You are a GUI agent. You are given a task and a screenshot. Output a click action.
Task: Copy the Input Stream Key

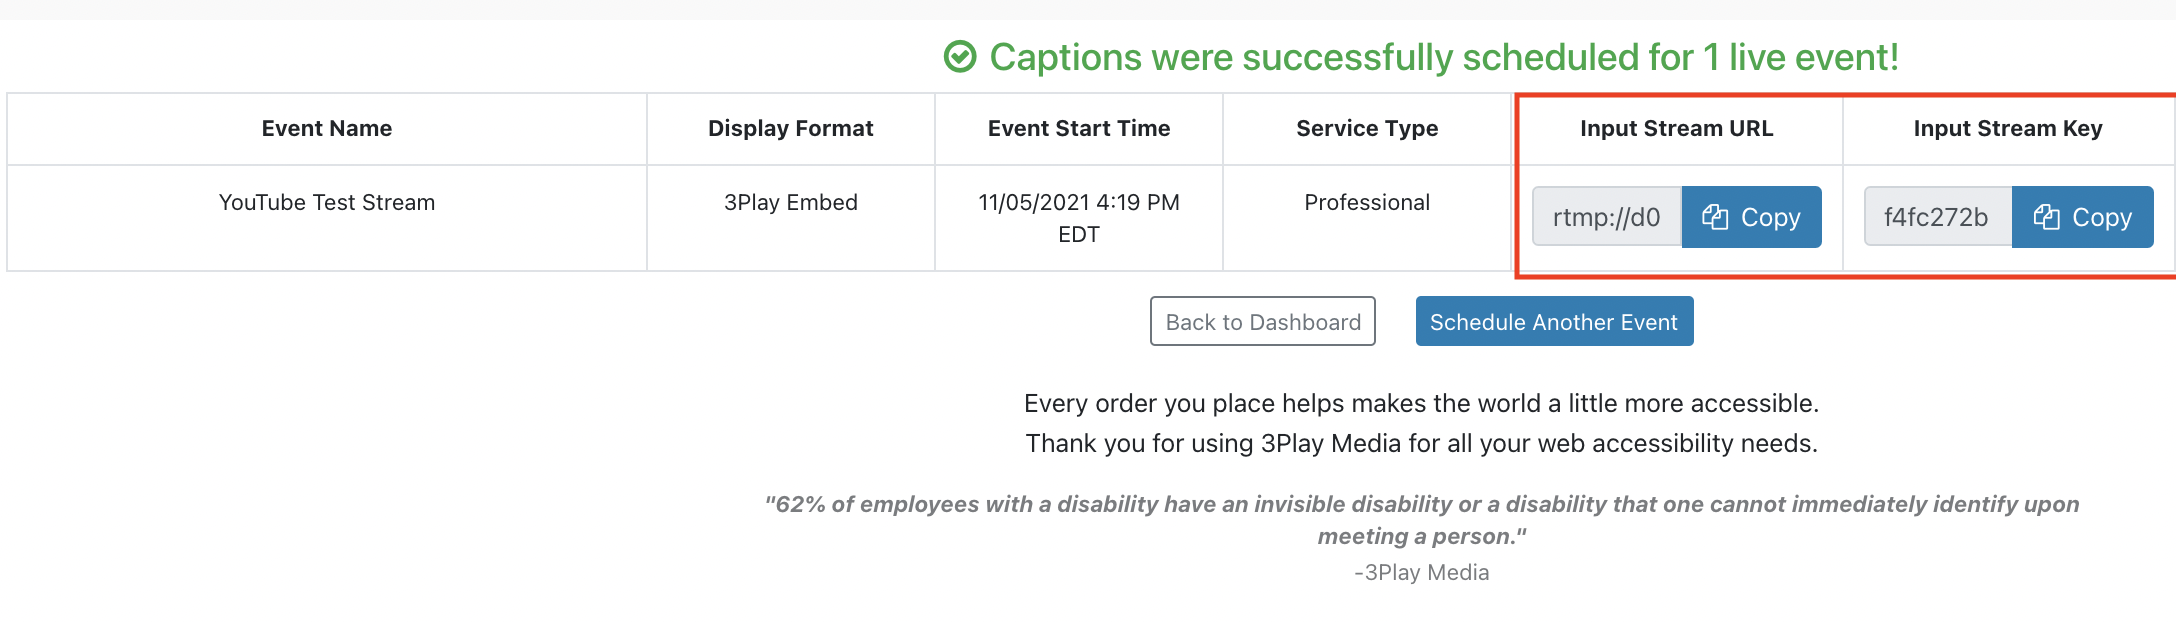pos(2082,217)
